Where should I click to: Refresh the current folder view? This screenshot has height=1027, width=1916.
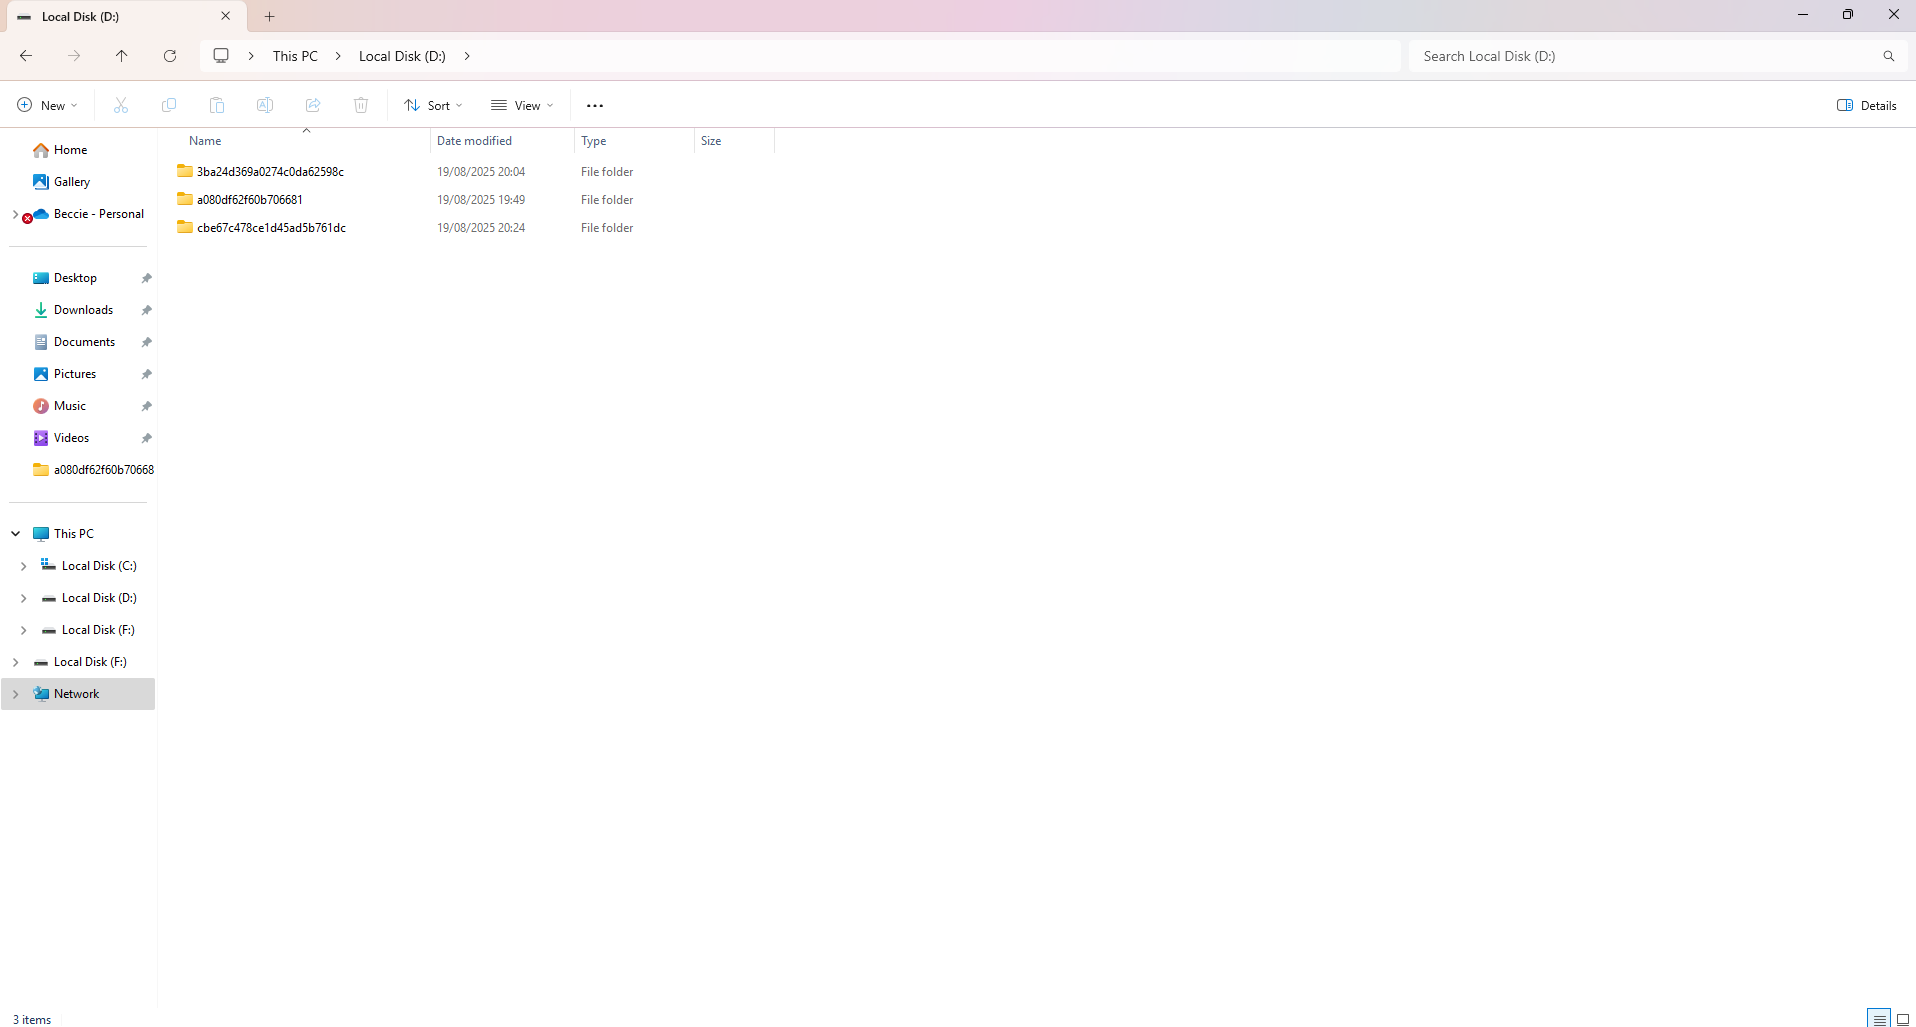[170, 56]
